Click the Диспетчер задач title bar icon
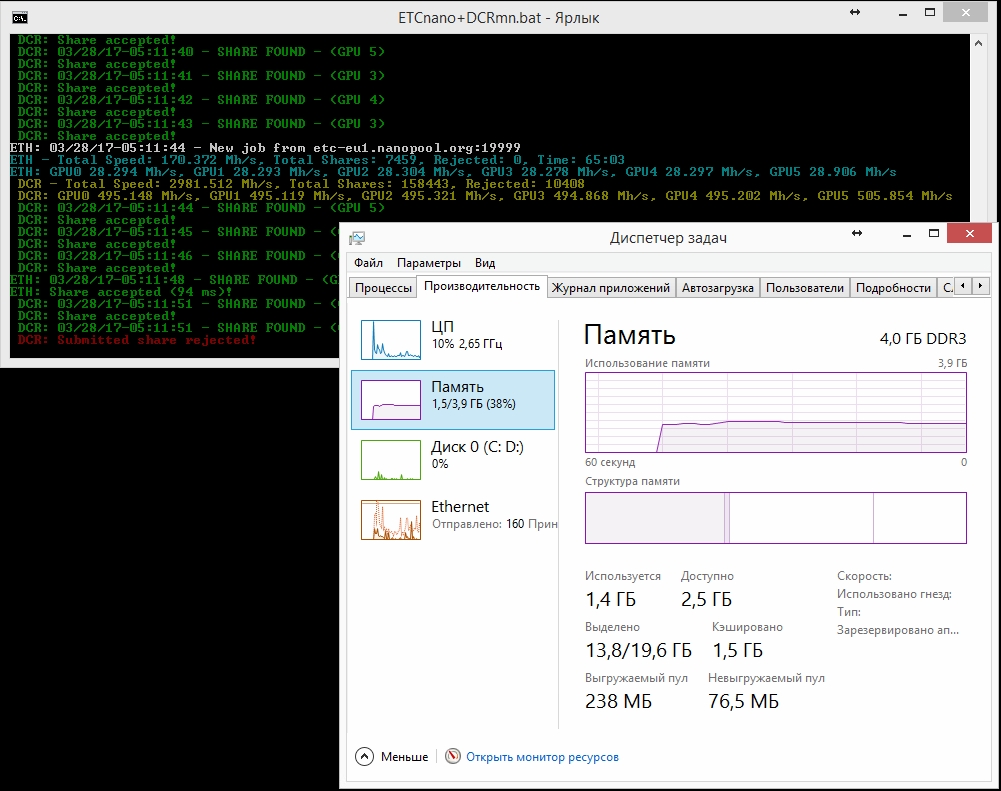The height and width of the screenshot is (791, 1001). (x=358, y=238)
